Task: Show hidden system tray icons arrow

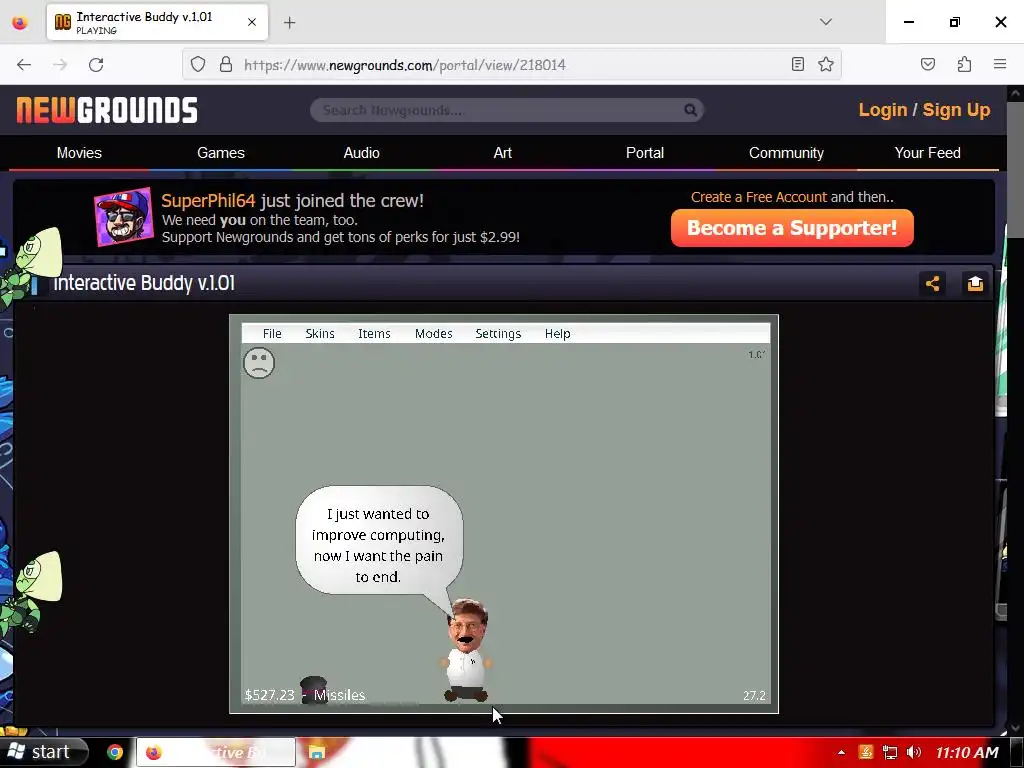Action: point(841,752)
